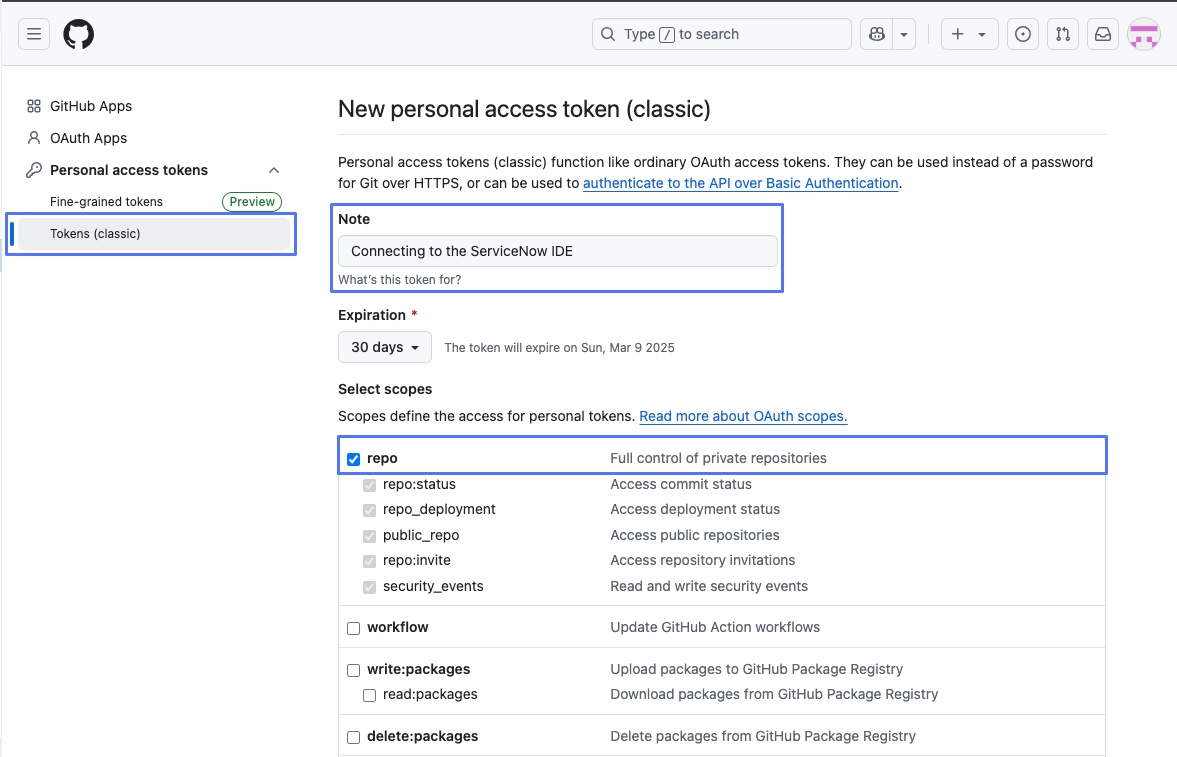1177x757 pixels.
Task: Click the 'Update GitHub Action workflows' description
Action: [x=715, y=627]
